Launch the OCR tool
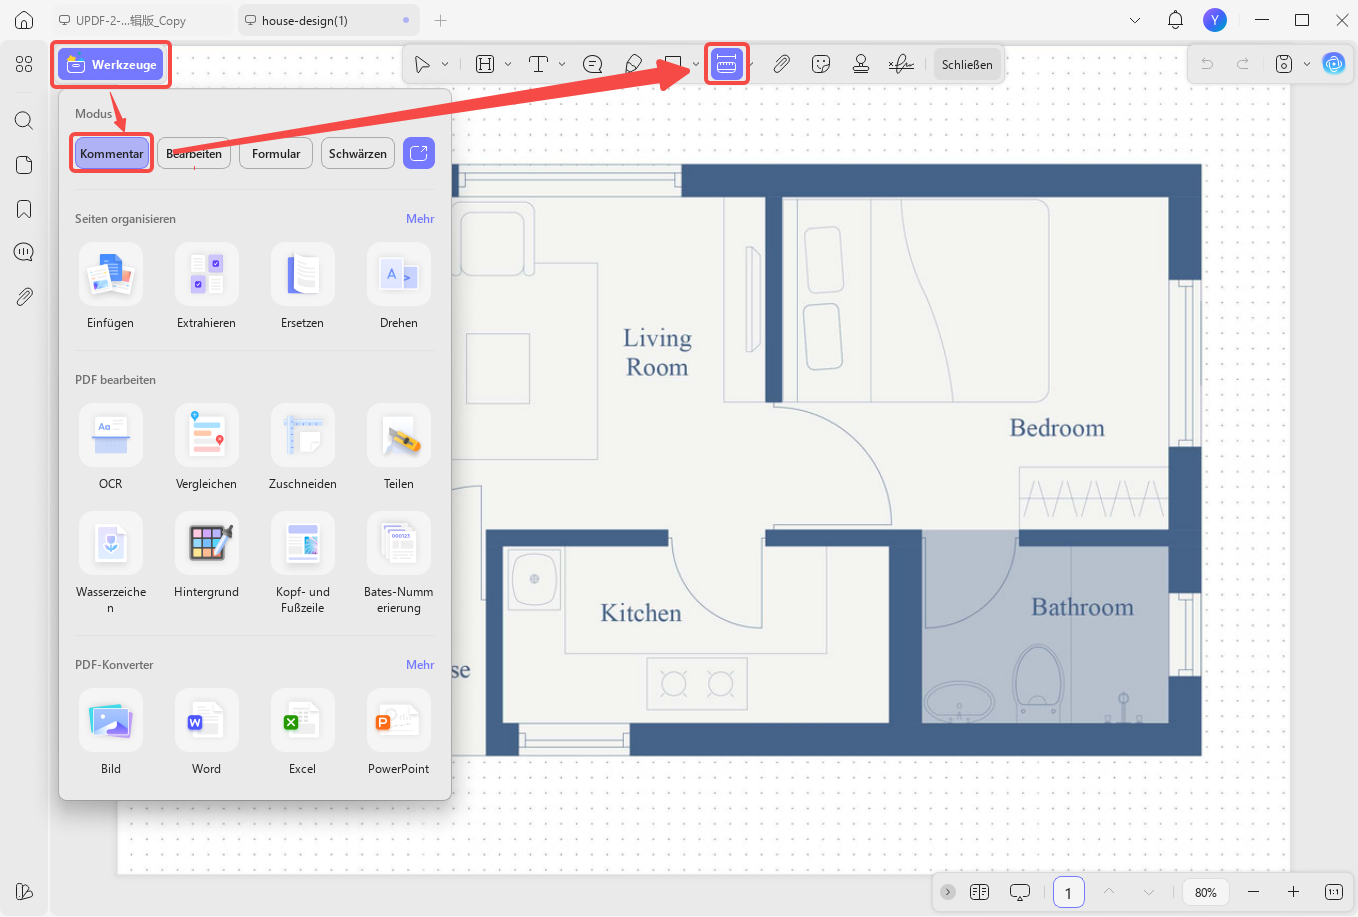Screen dimensions: 1358x917 click(111, 447)
